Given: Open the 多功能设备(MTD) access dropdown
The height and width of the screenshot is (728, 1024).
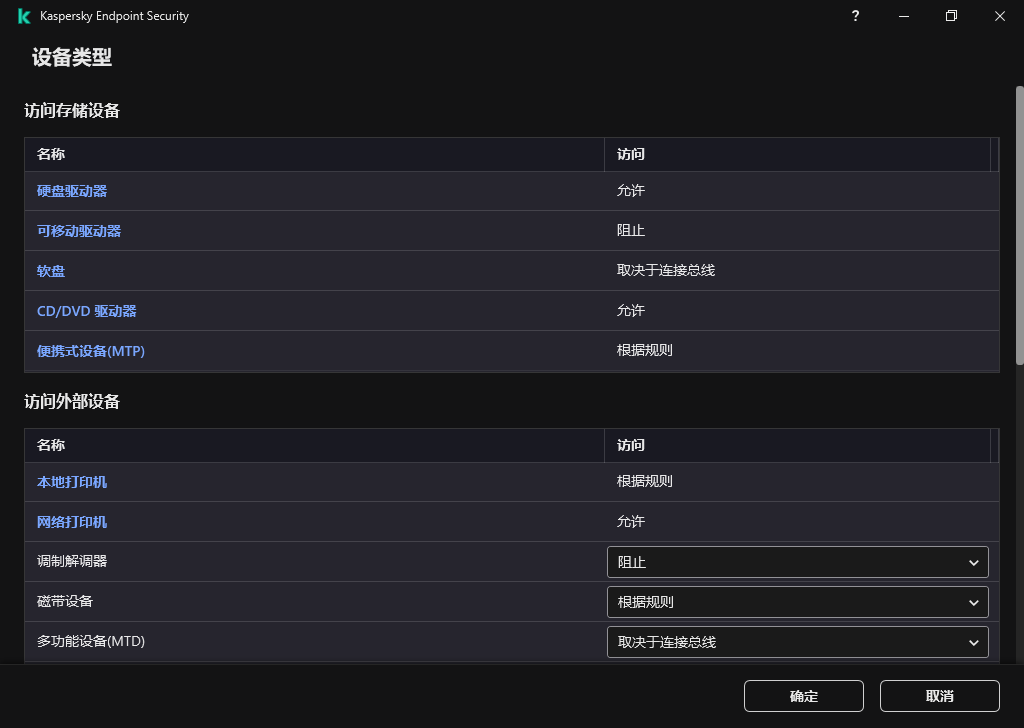Looking at the screenshot, I should [x=797, y=642].
